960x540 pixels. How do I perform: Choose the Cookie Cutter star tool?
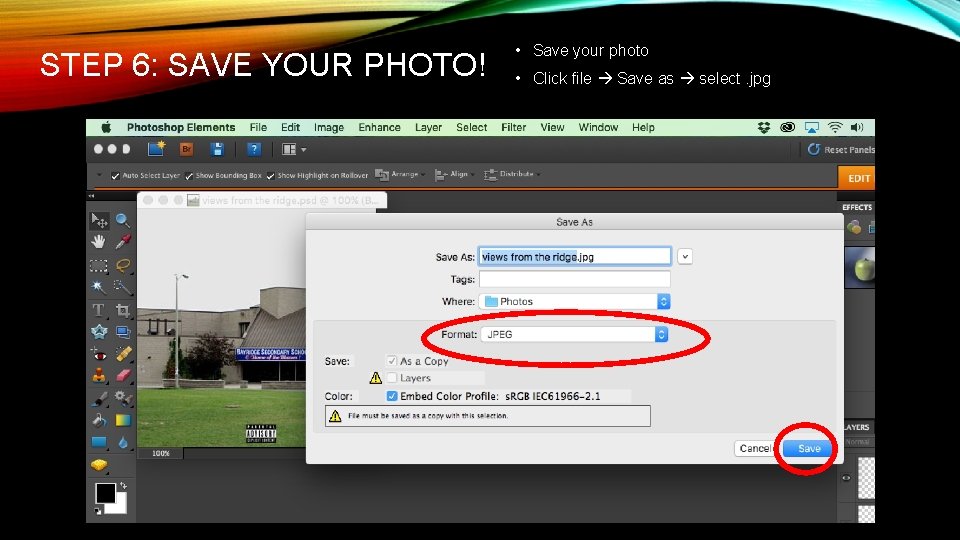[x=99, y=332]
